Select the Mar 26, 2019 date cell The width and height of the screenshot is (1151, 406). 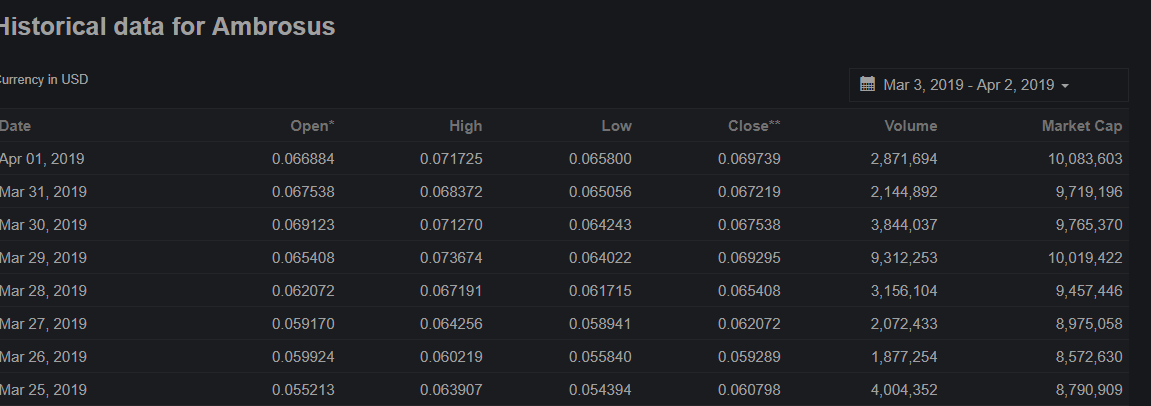[43, 357]
